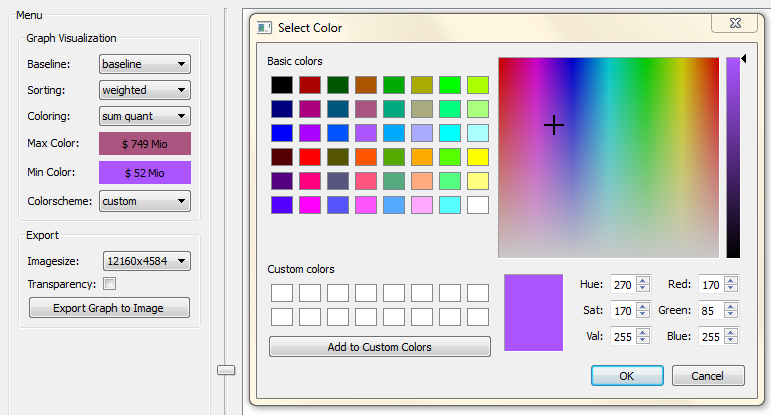The height and width of the screenshot is (415, 771).
Task: Enable the Transparency checkbox
Action: (x=110, y=284)
